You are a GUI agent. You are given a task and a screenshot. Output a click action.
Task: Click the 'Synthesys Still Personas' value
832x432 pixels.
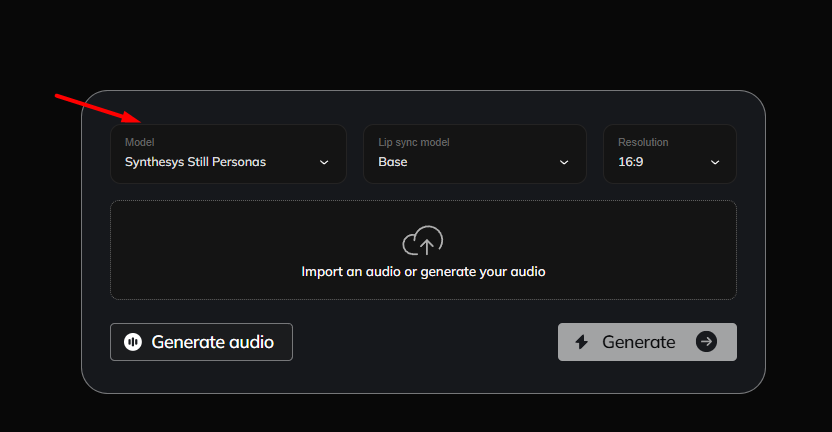tap(195, 162)
